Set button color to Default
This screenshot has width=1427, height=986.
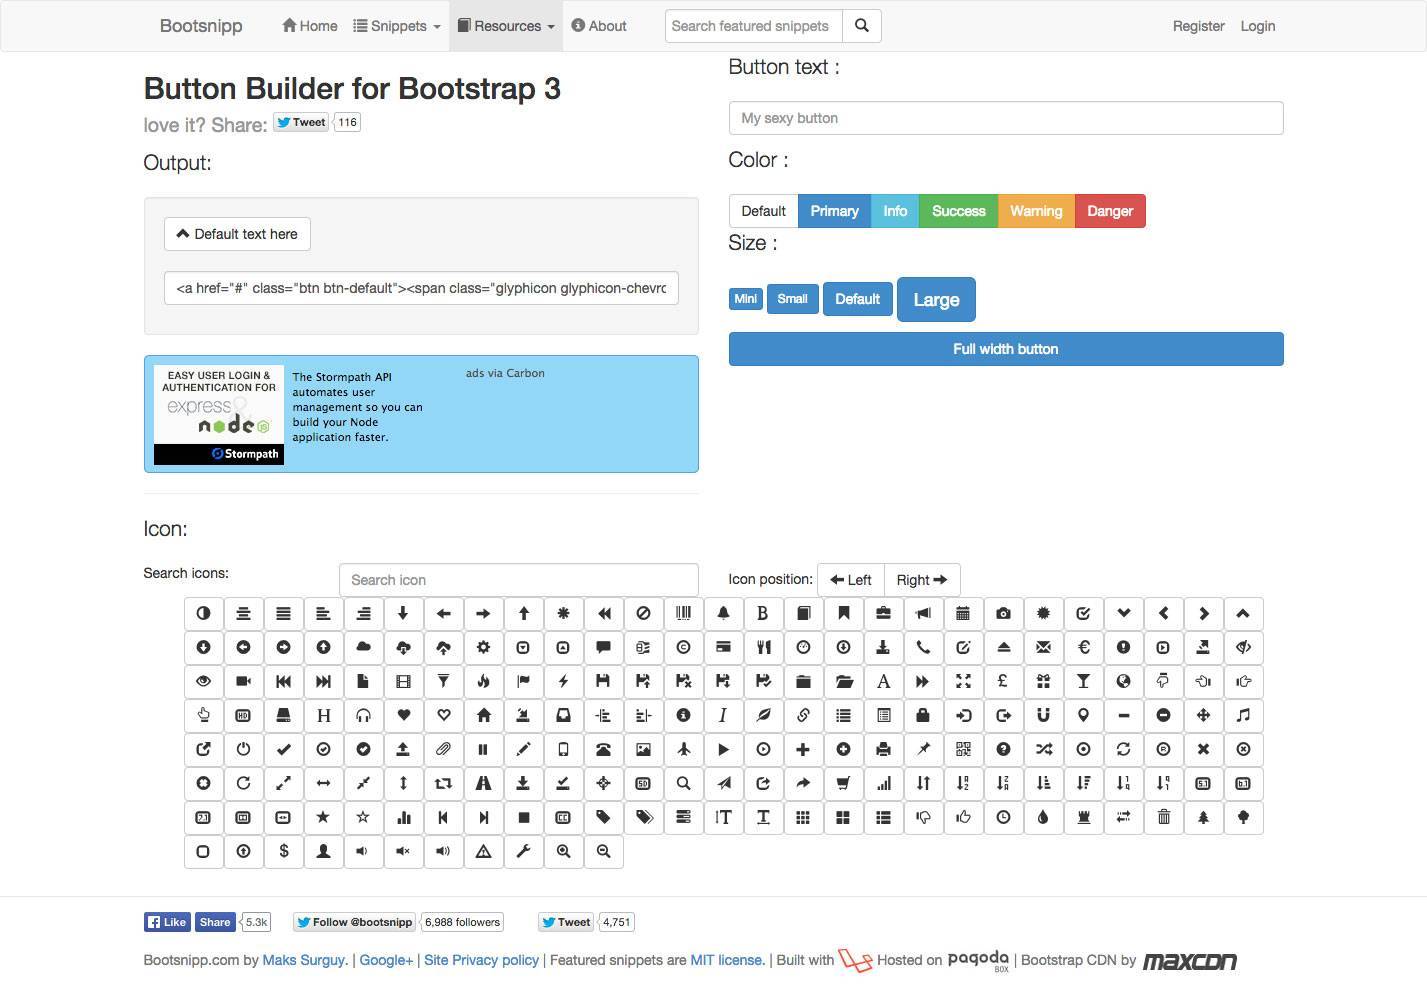(x=763, y=211)
